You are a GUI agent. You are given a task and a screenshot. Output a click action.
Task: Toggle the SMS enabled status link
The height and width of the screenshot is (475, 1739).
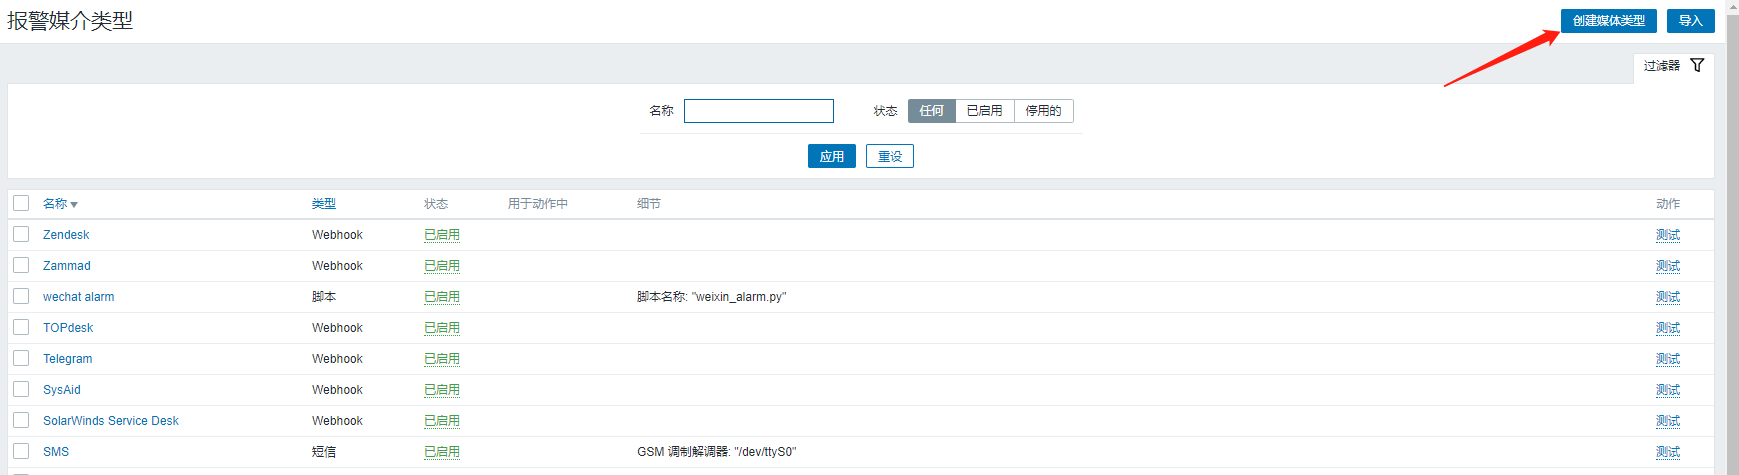tap(442, 452)
